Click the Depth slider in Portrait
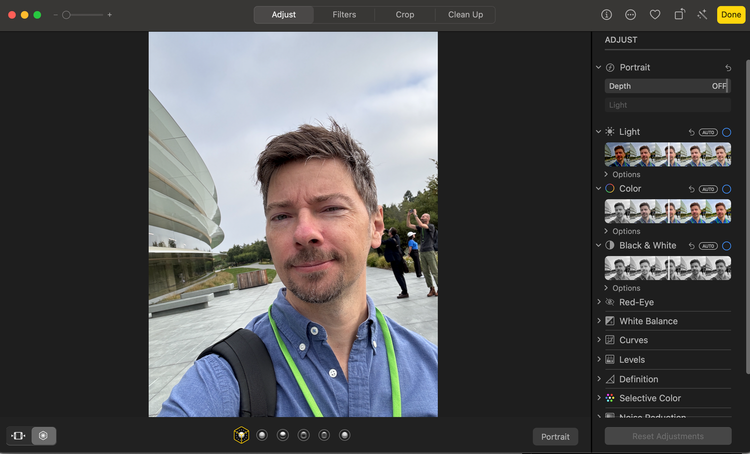The width and height of the screenshot is (750, 454). (x=667, y=86)
